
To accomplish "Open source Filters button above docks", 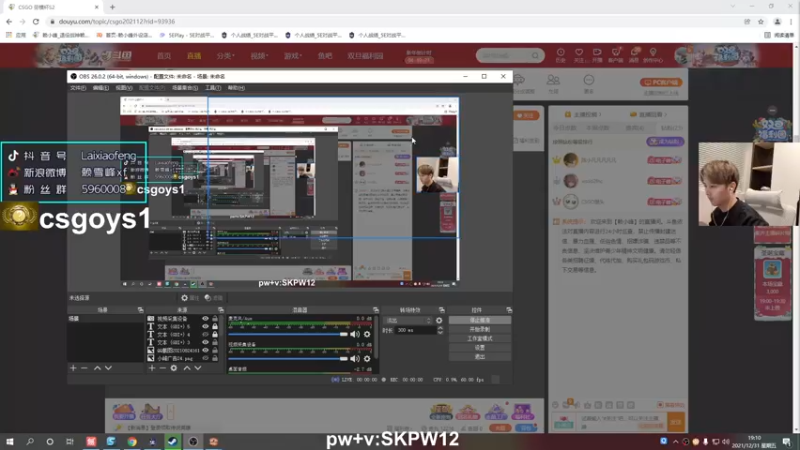I will [x=213, y=298].
